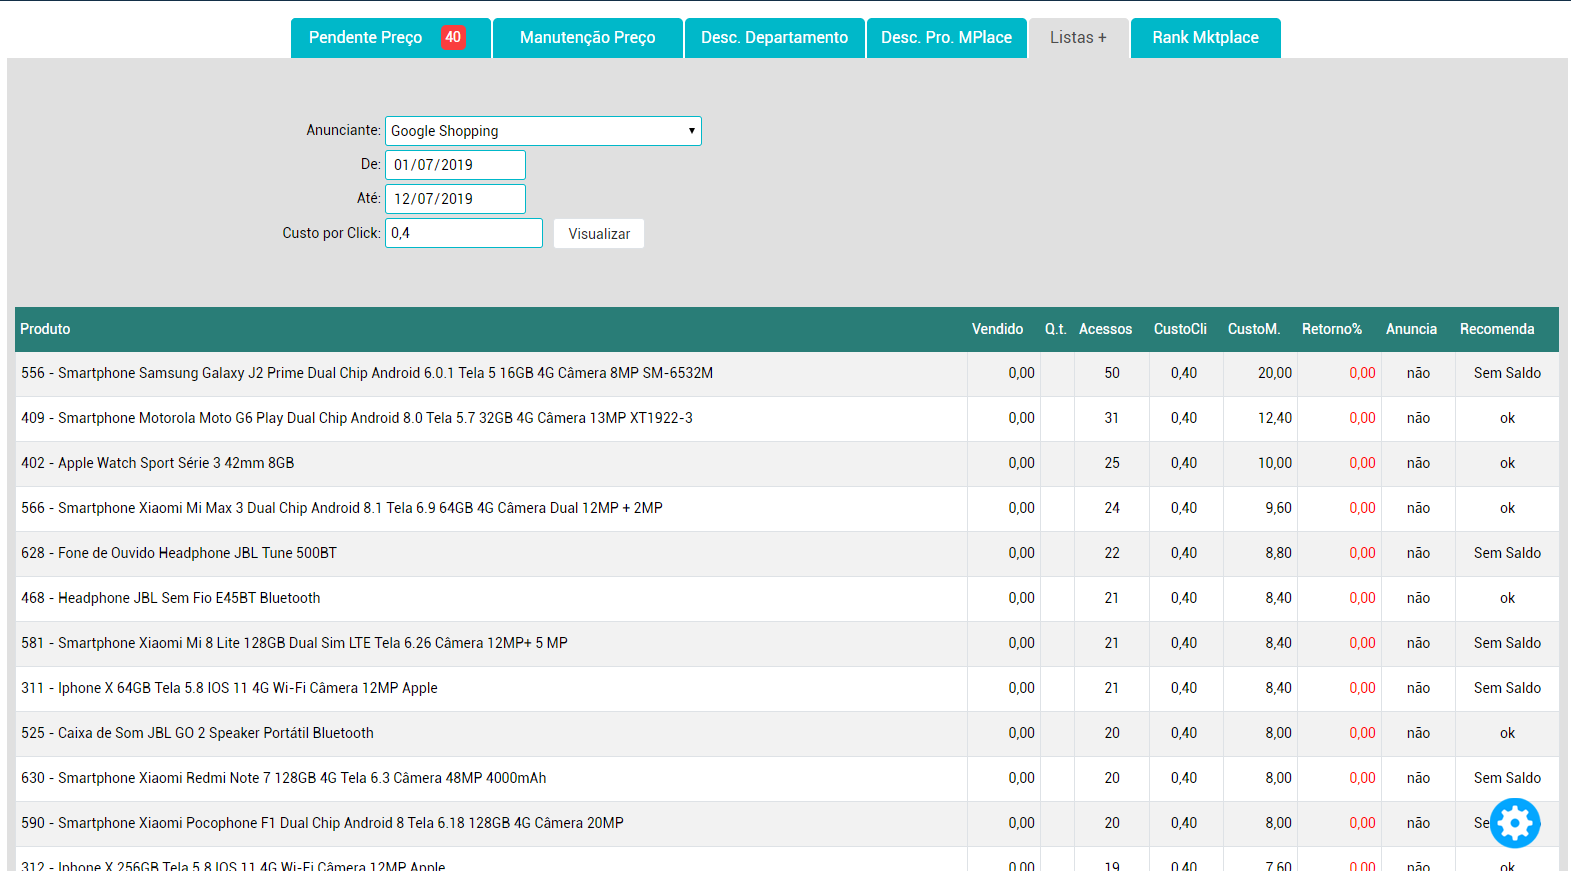This screenshot has height=871, width=1571.
Task: Switch to the Manutenção Preço tab
Action: point(588,38)
